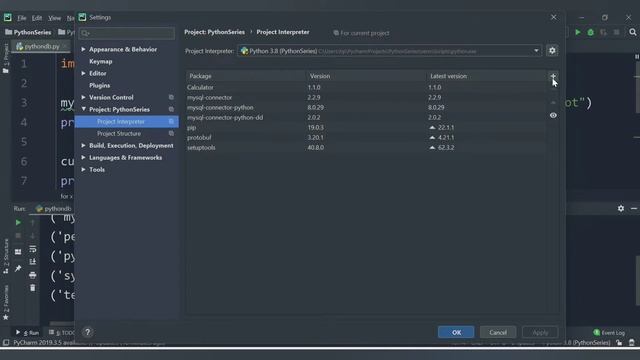Select Keymap settings
640x360 pixels.
click(x=100, y=61)
